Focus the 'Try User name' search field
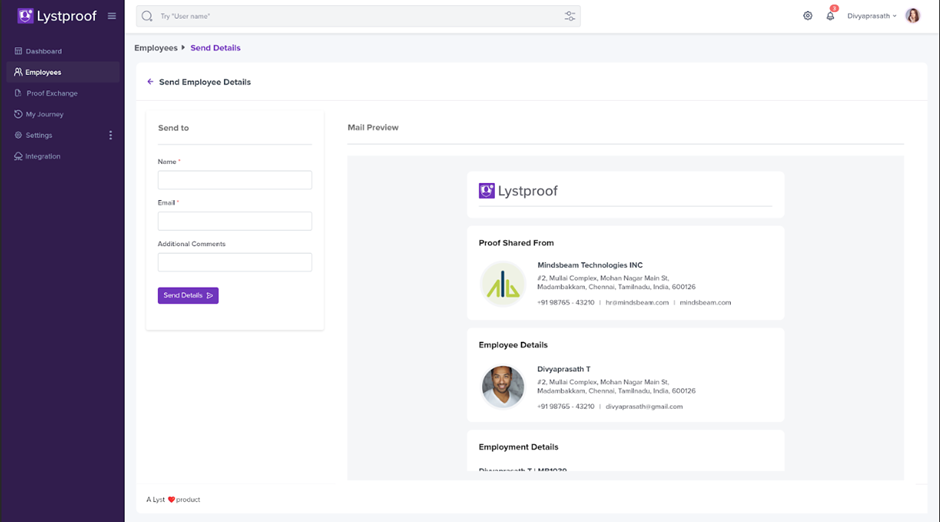 (x=358, y=16)
